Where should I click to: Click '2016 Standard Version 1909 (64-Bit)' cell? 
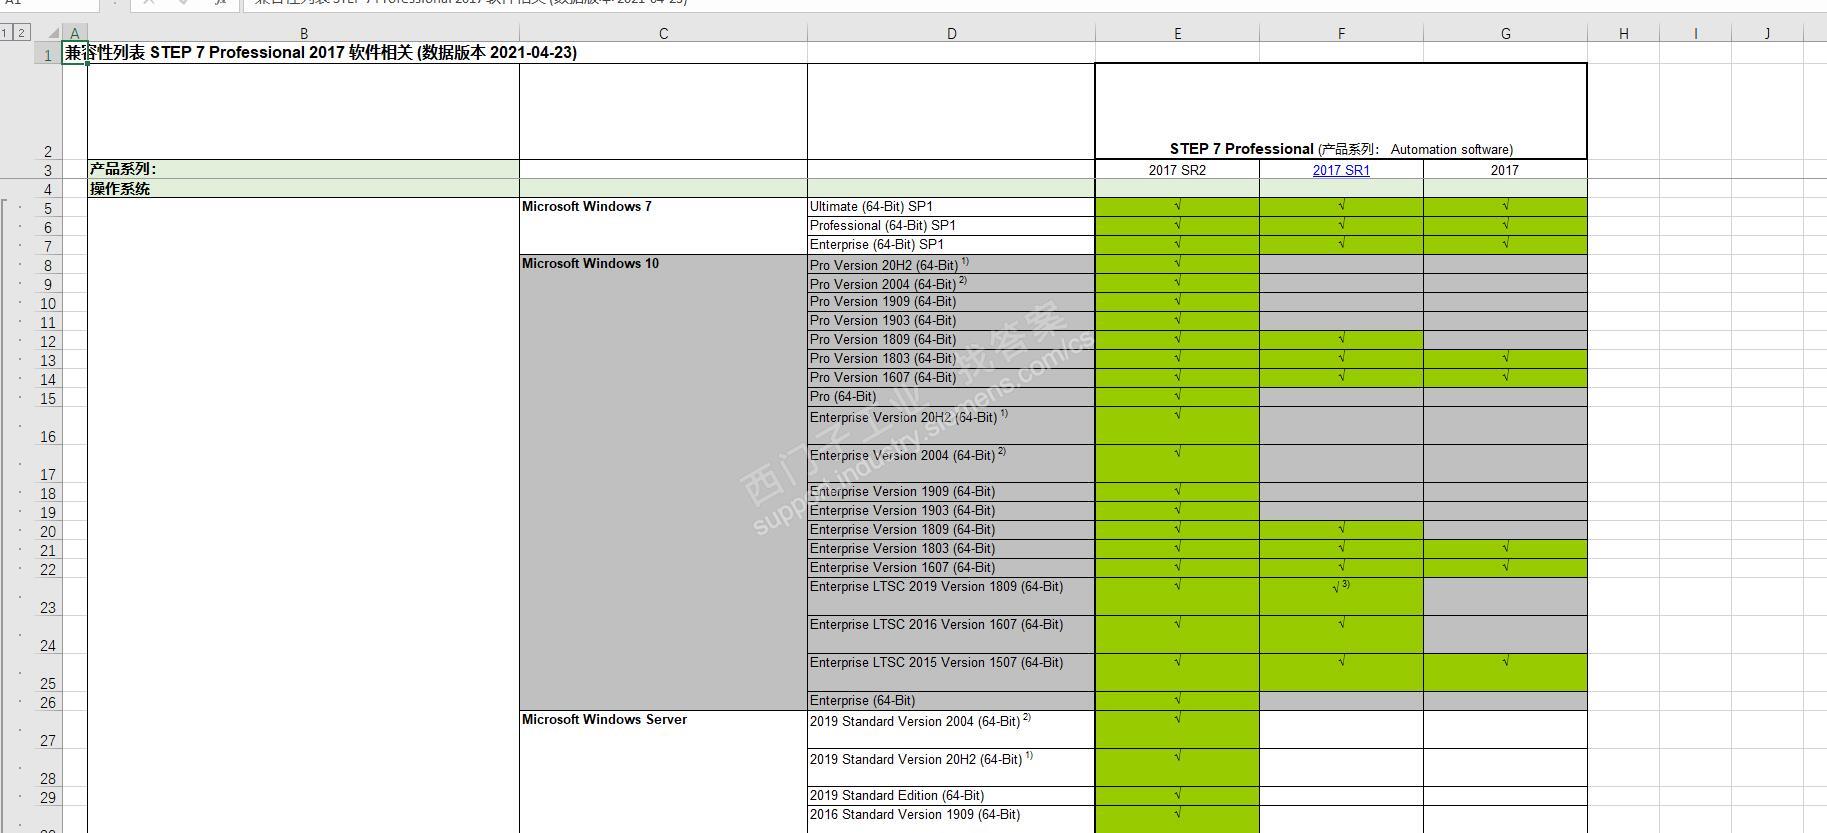951,819
